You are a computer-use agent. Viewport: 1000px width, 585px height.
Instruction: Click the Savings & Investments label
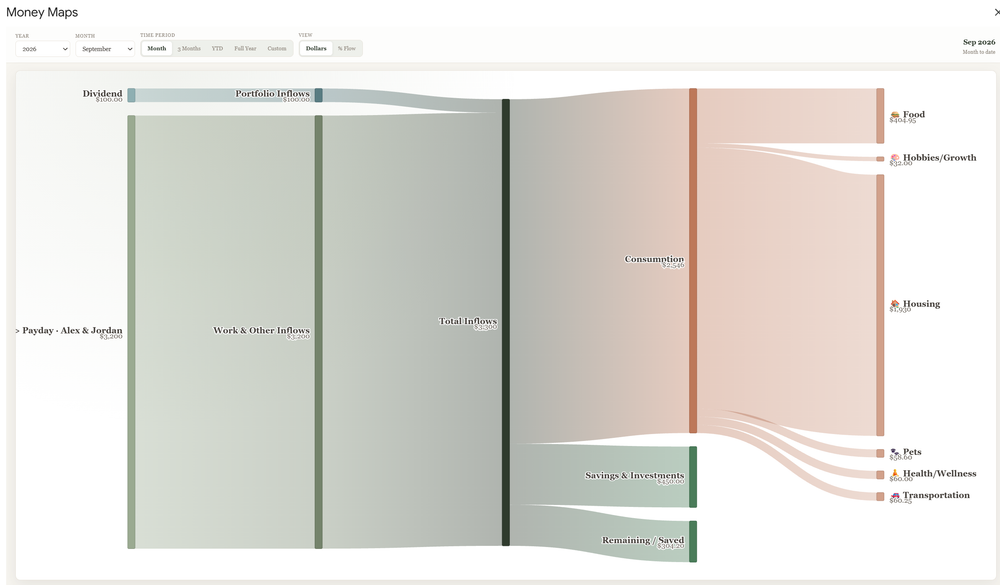[x=635, y=475]
